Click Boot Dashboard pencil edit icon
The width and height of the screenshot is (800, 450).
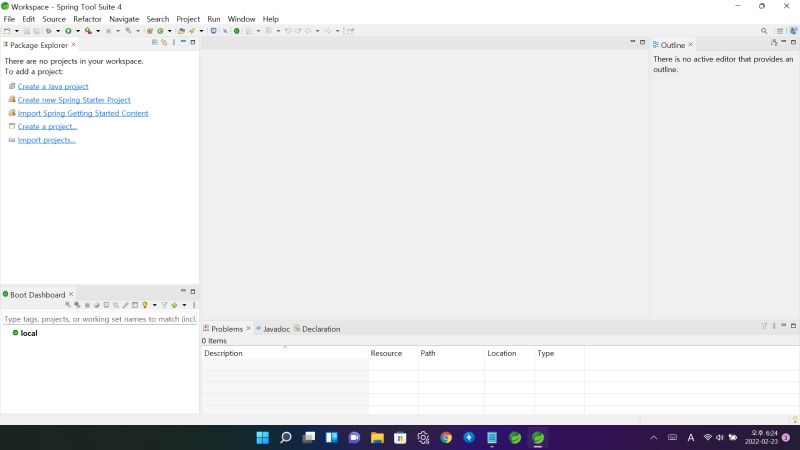tap(126, 305)
